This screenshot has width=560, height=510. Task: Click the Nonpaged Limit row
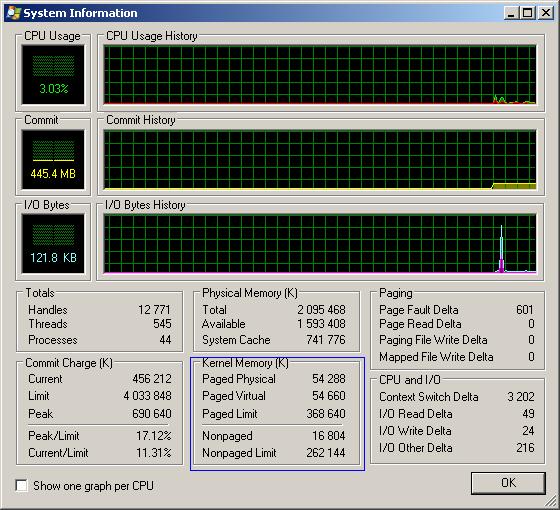click(274, 453)
